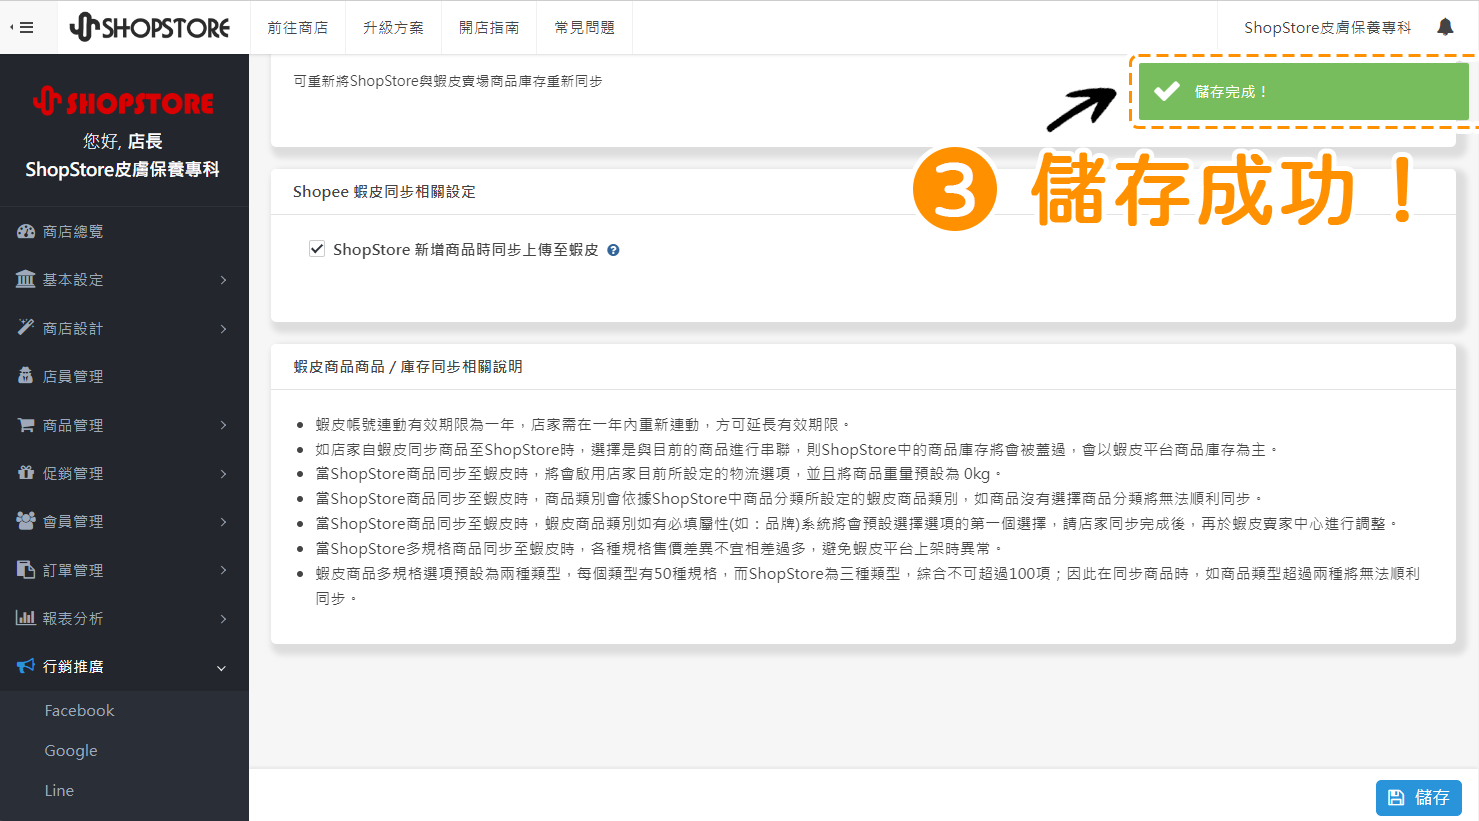The image size is (1479, 821).
Task: Click the blue 儲存 save button
Action: [x=1419, y=797]
